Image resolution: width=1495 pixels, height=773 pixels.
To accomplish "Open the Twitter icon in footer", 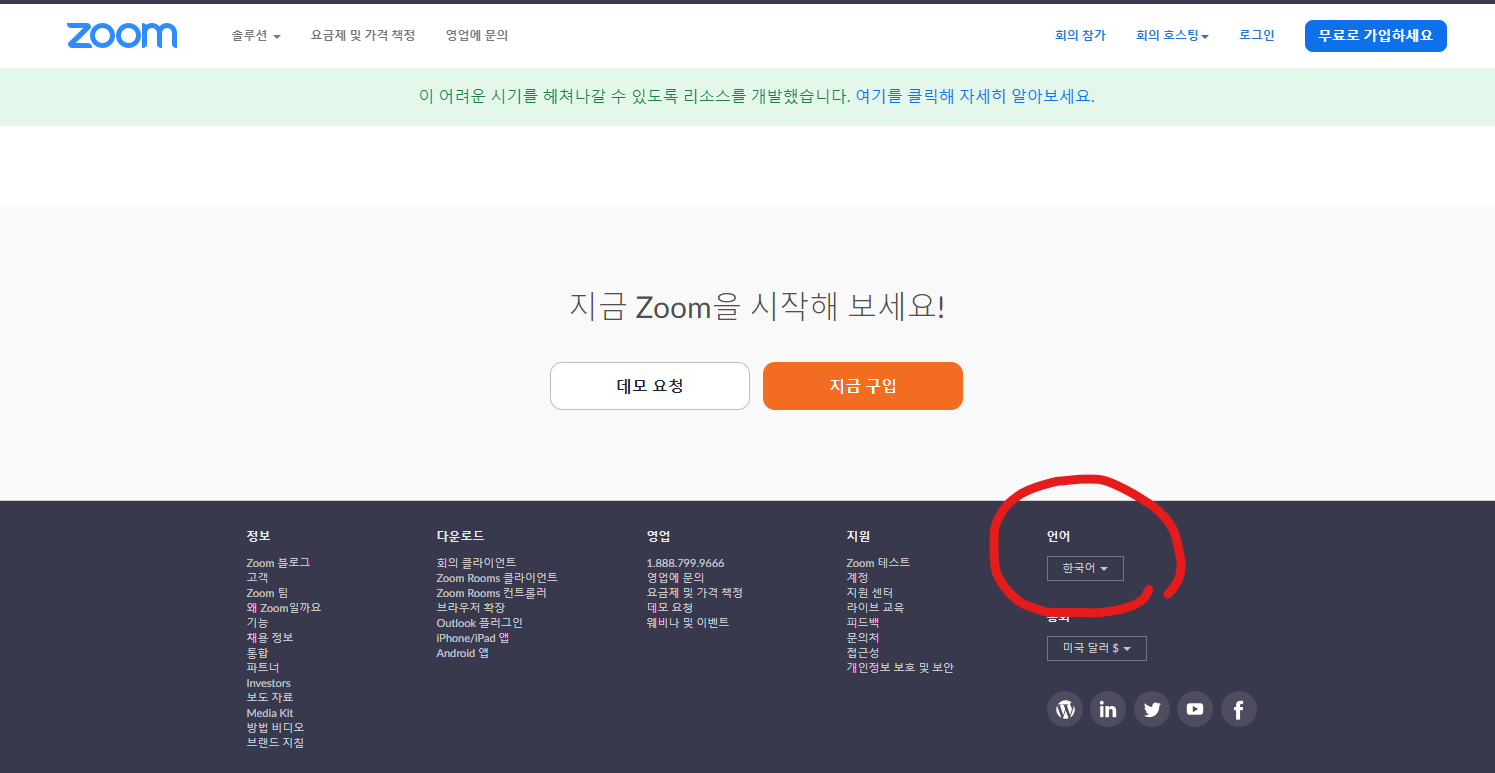I will pyautogui.click(x=1152, y=710).
